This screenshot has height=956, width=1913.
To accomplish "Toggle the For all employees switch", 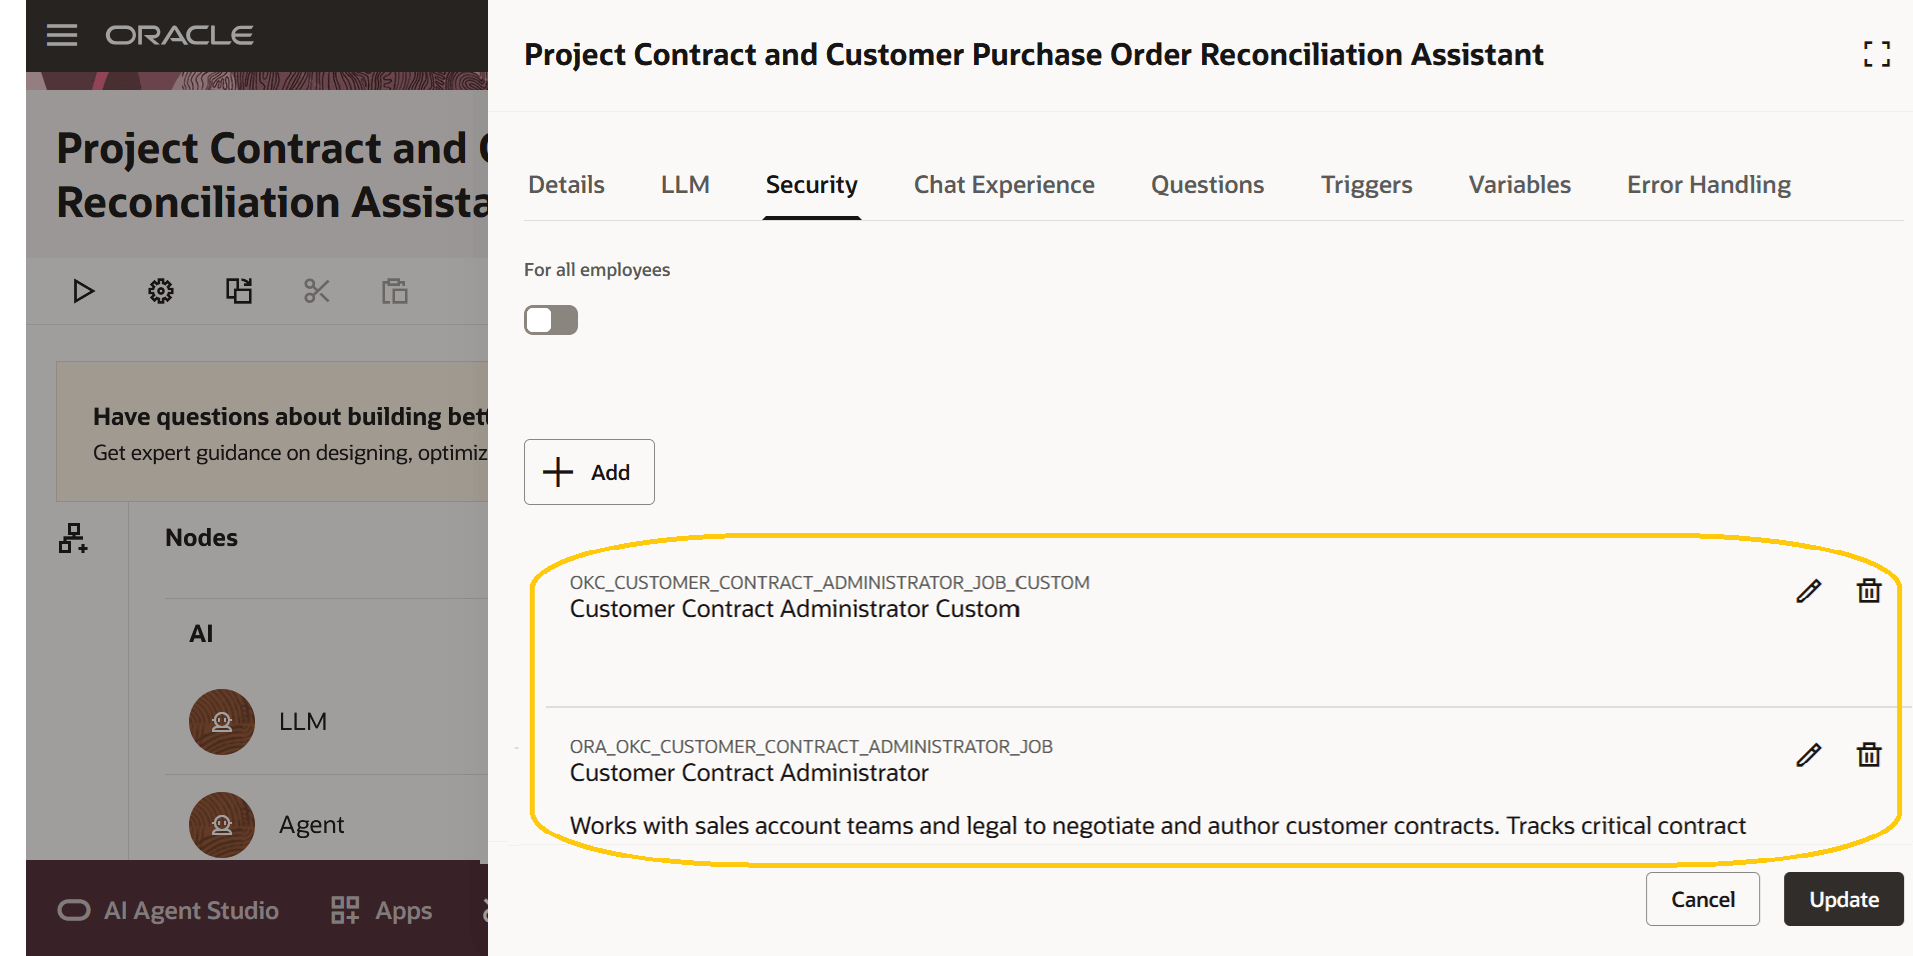I will (551, 320).
